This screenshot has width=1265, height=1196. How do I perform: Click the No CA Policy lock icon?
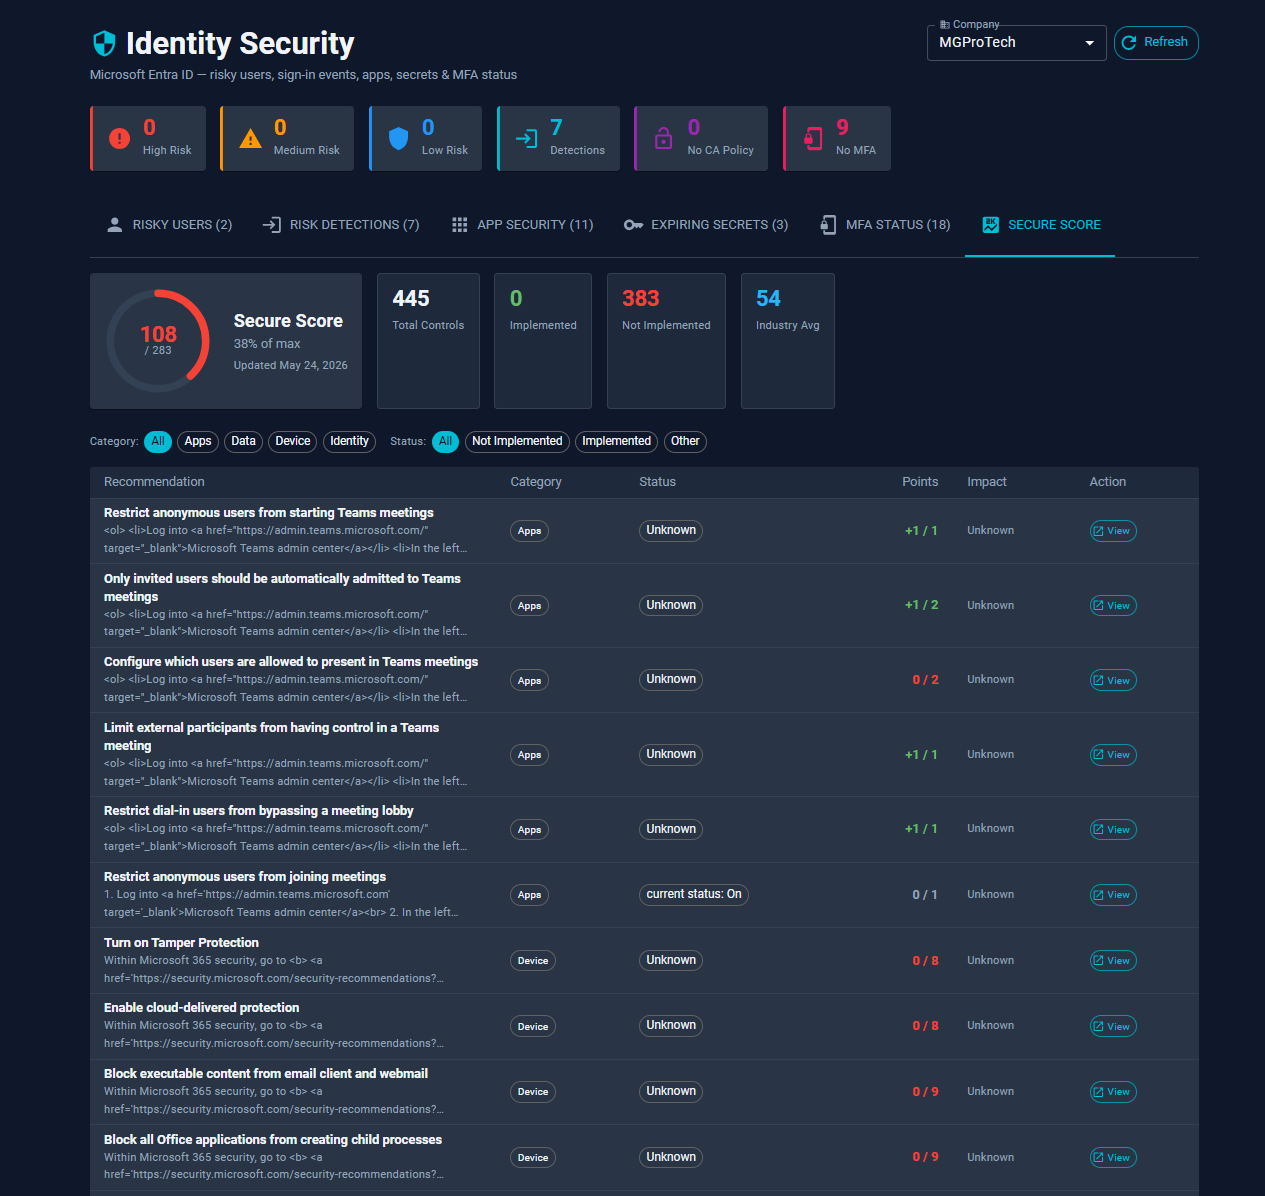coord(663,138)
